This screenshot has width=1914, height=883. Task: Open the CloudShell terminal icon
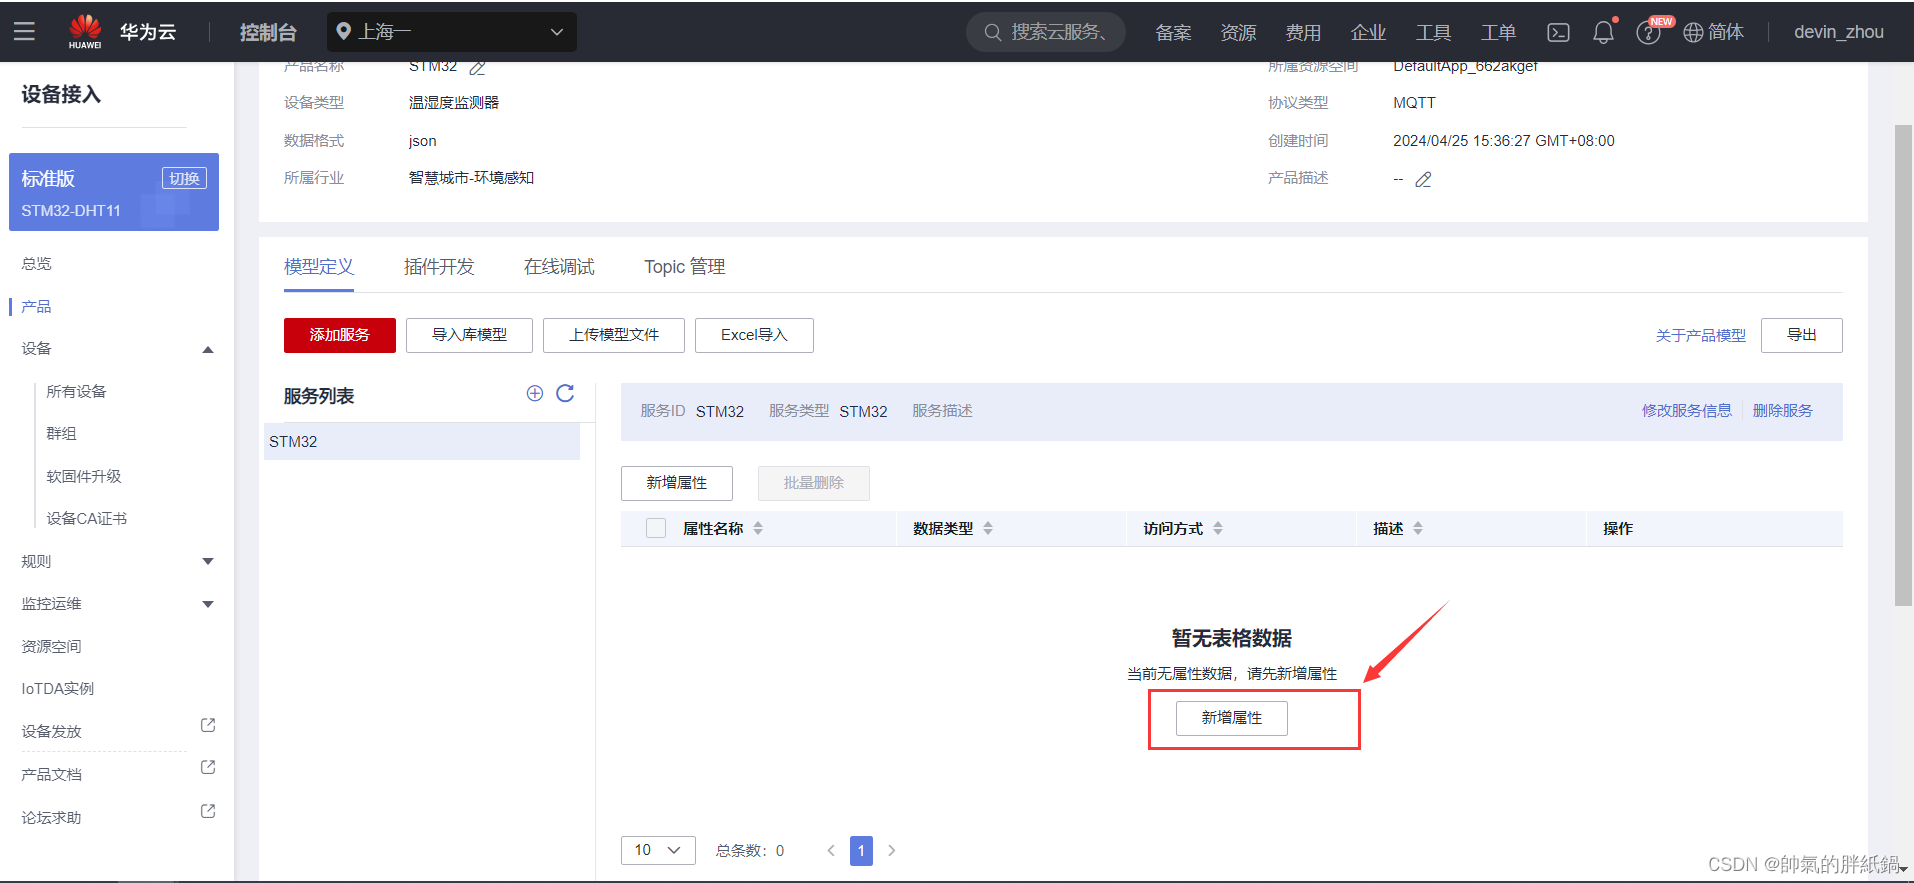click(1558, 32)
